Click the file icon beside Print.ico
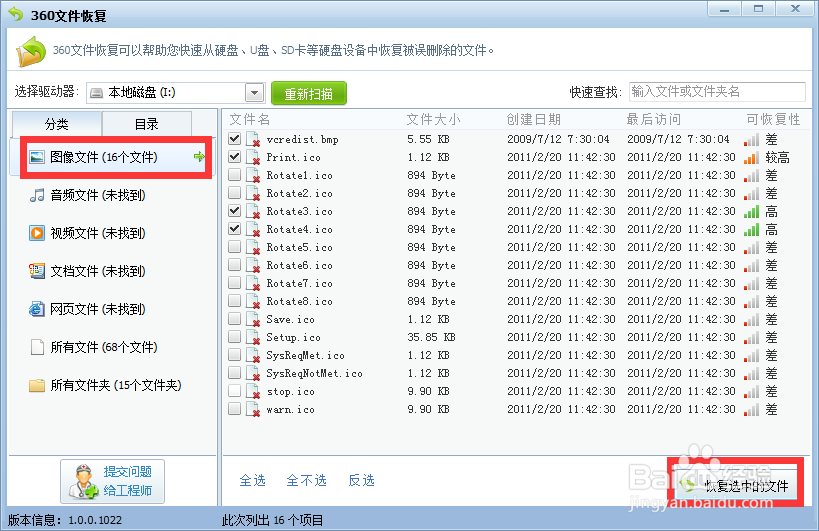The height and width of the screenshot is (531, 819). tap(253, 157)
